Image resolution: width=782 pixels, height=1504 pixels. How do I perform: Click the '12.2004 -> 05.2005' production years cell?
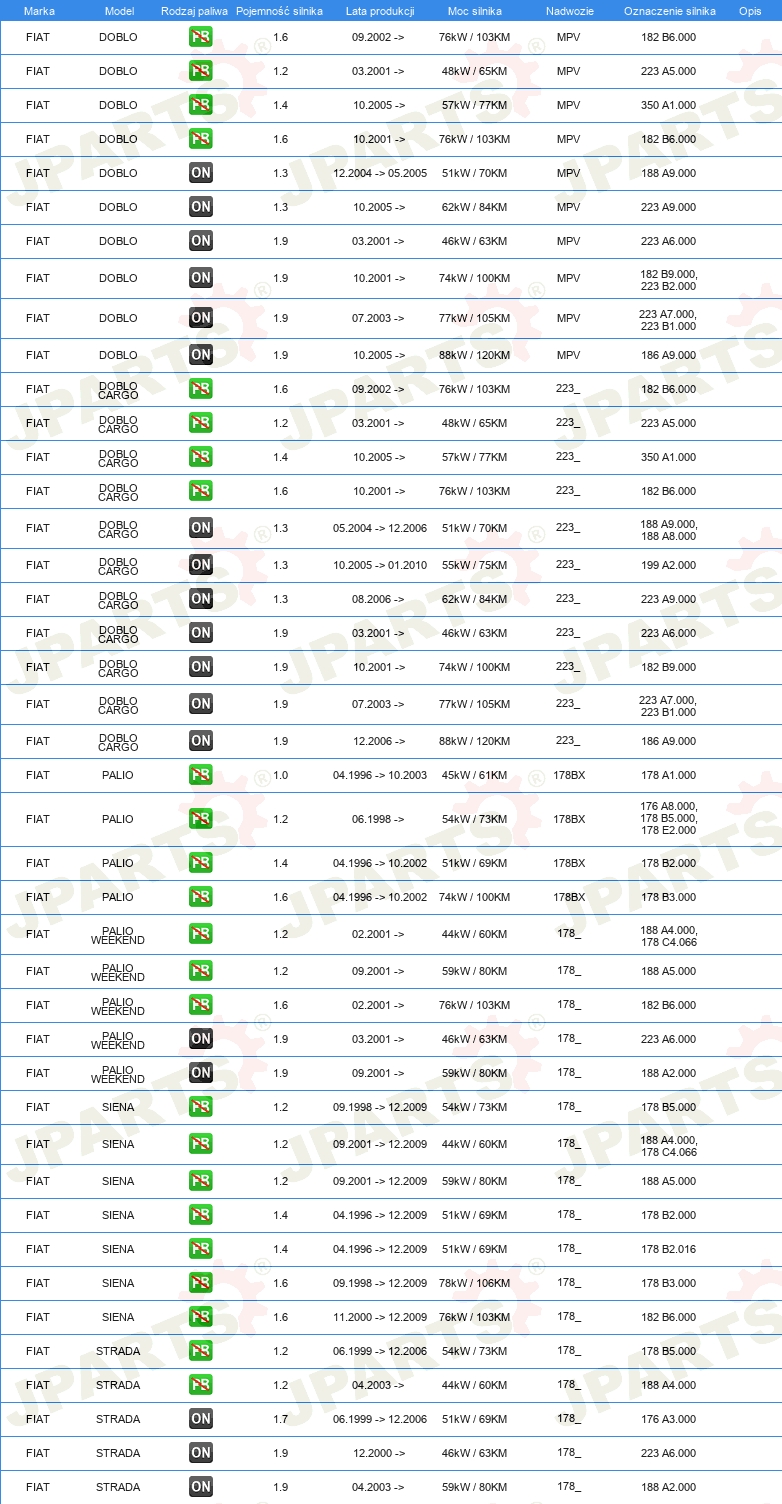pos(380,173)
